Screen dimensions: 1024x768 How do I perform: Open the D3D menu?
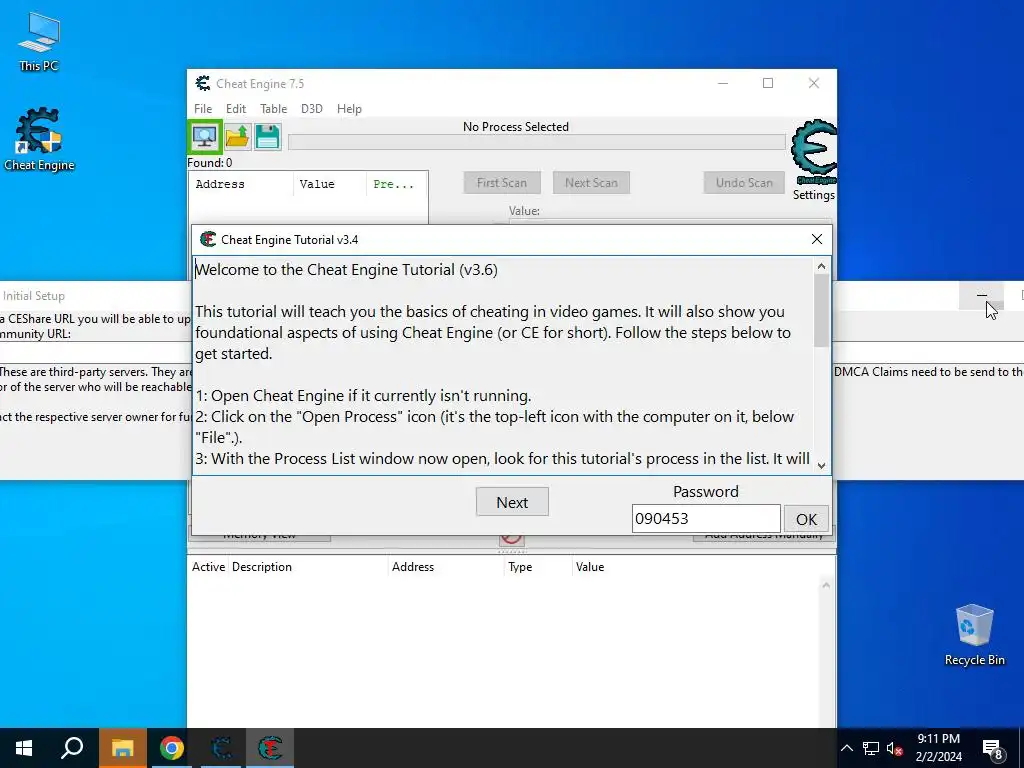click(312, 108)
